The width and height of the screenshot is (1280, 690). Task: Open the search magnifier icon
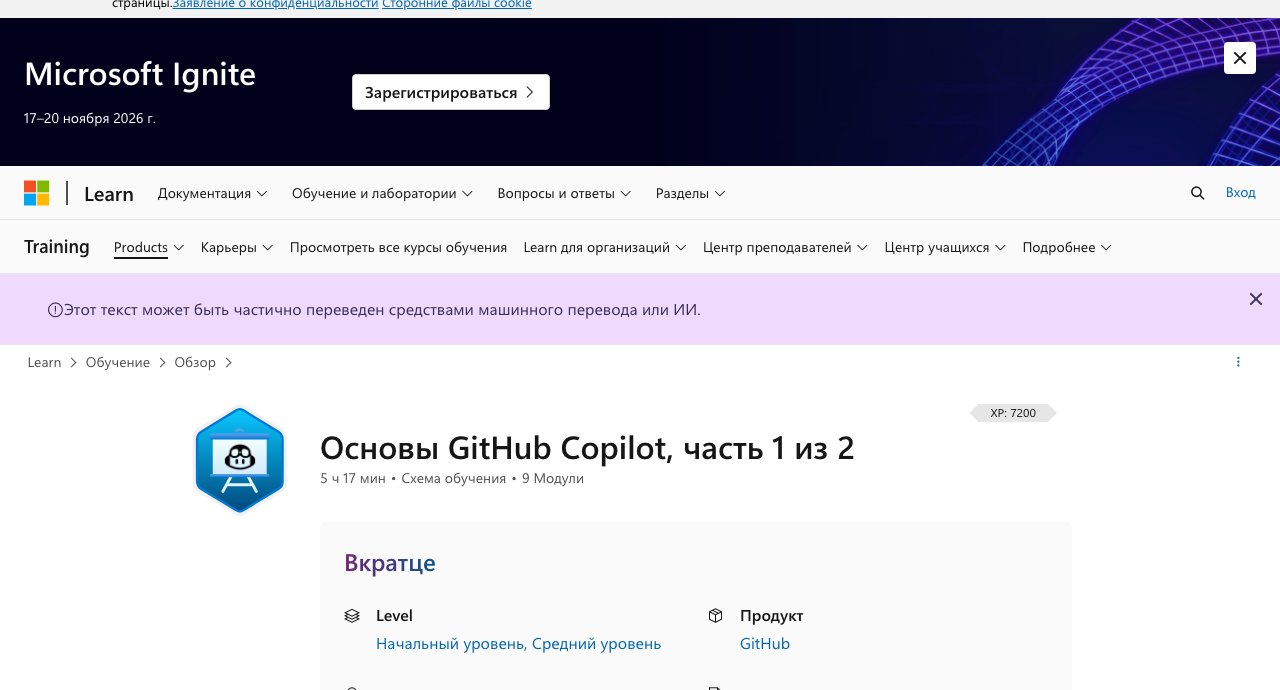pos(1197,193)
